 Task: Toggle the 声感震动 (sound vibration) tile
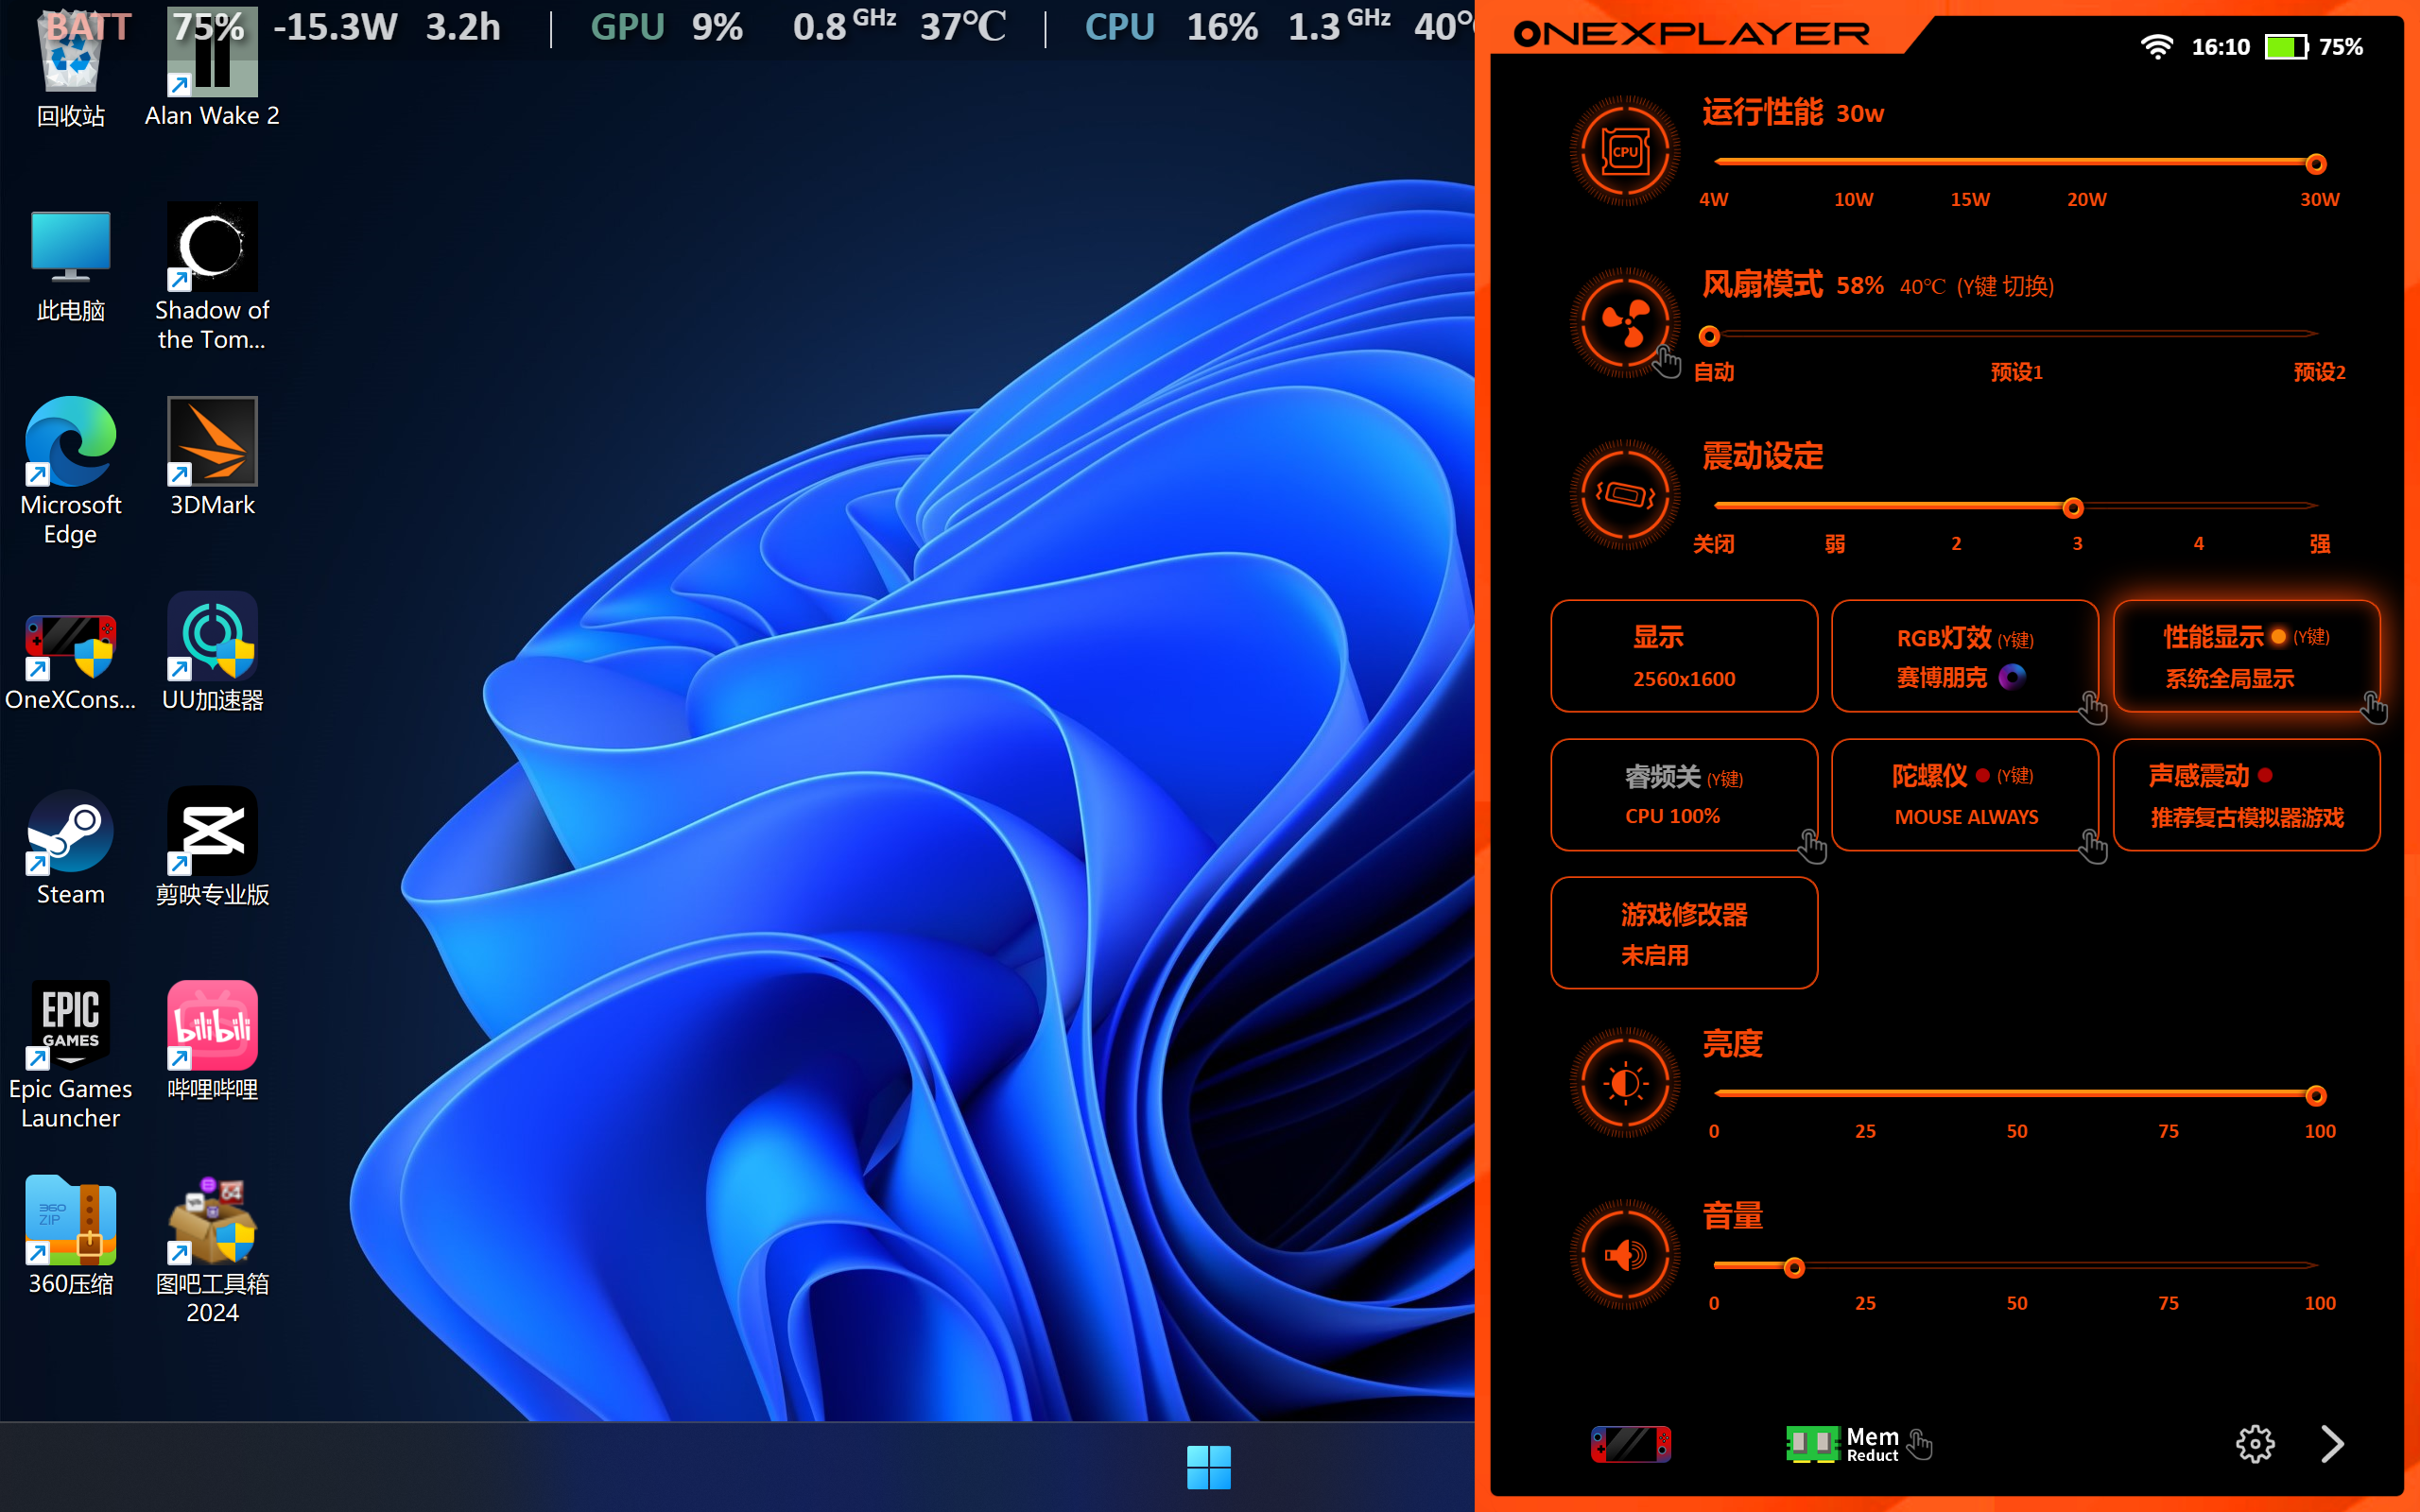pyautogui.click(x=2246, y=795)
